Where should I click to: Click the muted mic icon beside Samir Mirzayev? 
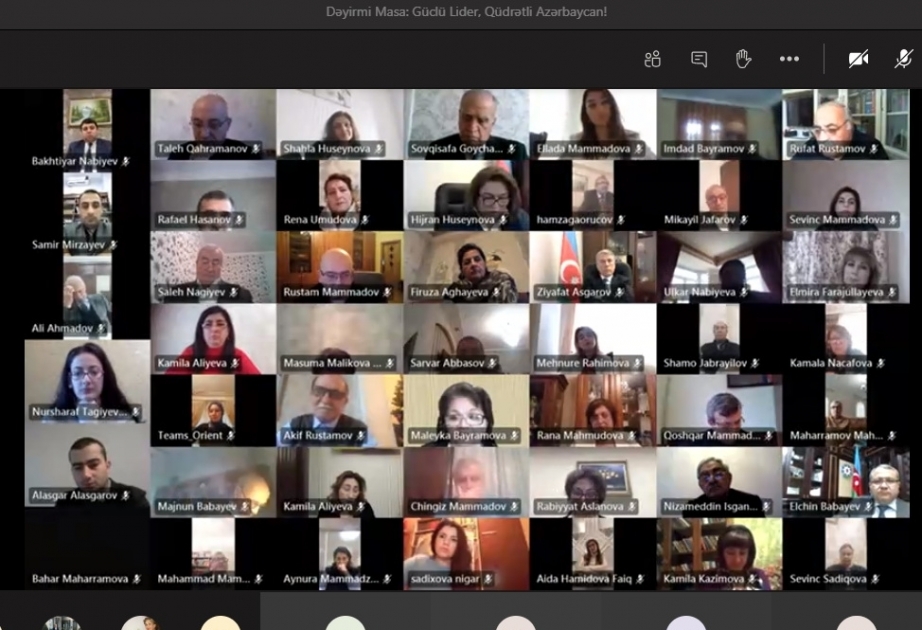[113, 245]
